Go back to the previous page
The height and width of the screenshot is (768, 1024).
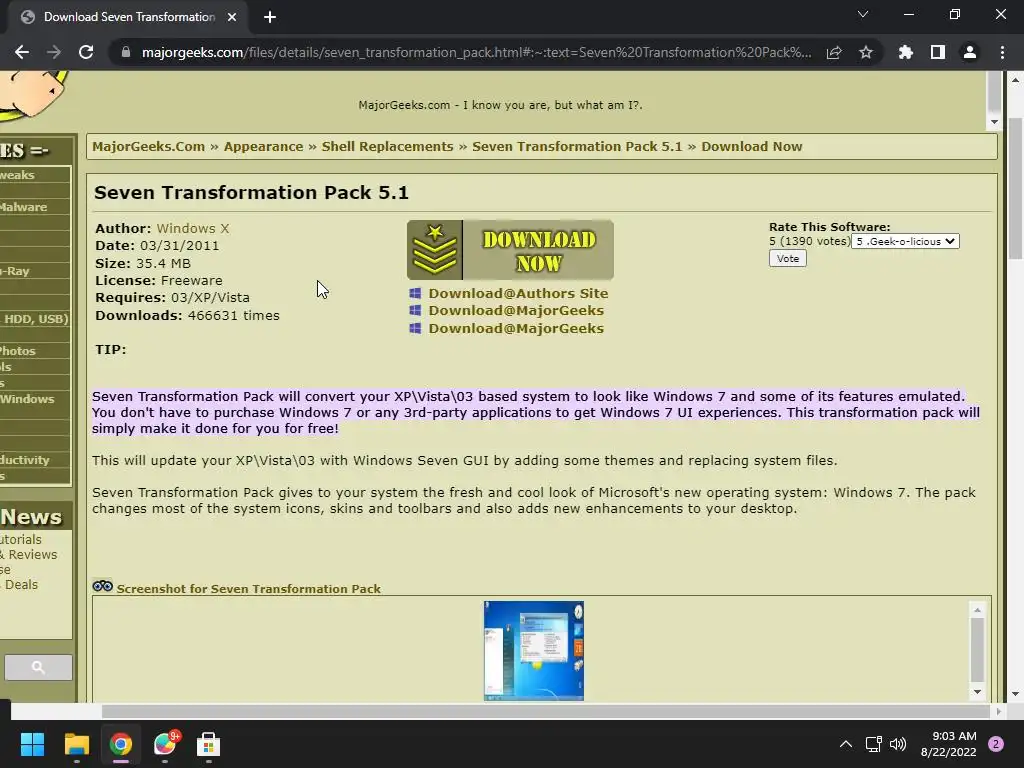point(22,52)
